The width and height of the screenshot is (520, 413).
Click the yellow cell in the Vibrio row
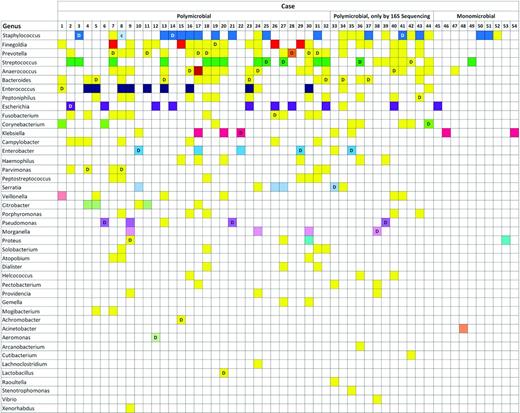377,399
